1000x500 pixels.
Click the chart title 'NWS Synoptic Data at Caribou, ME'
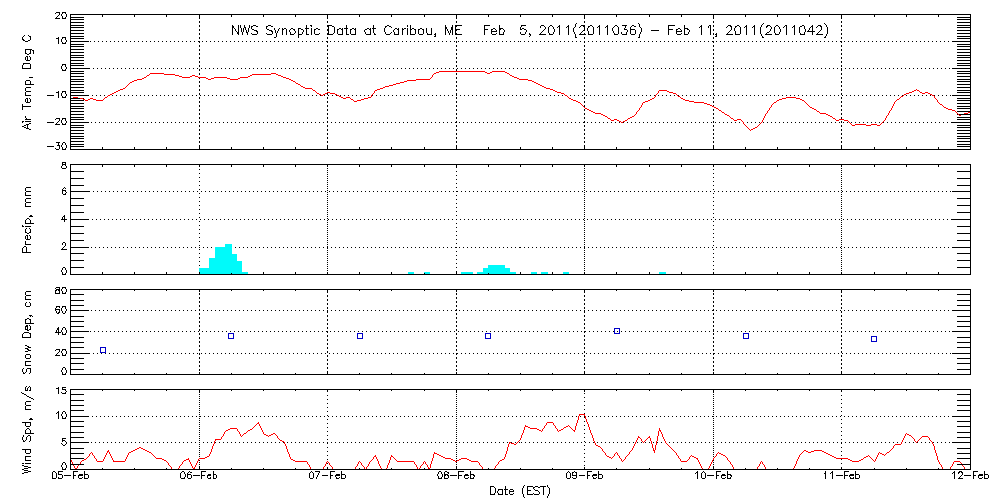pos(347,31)
